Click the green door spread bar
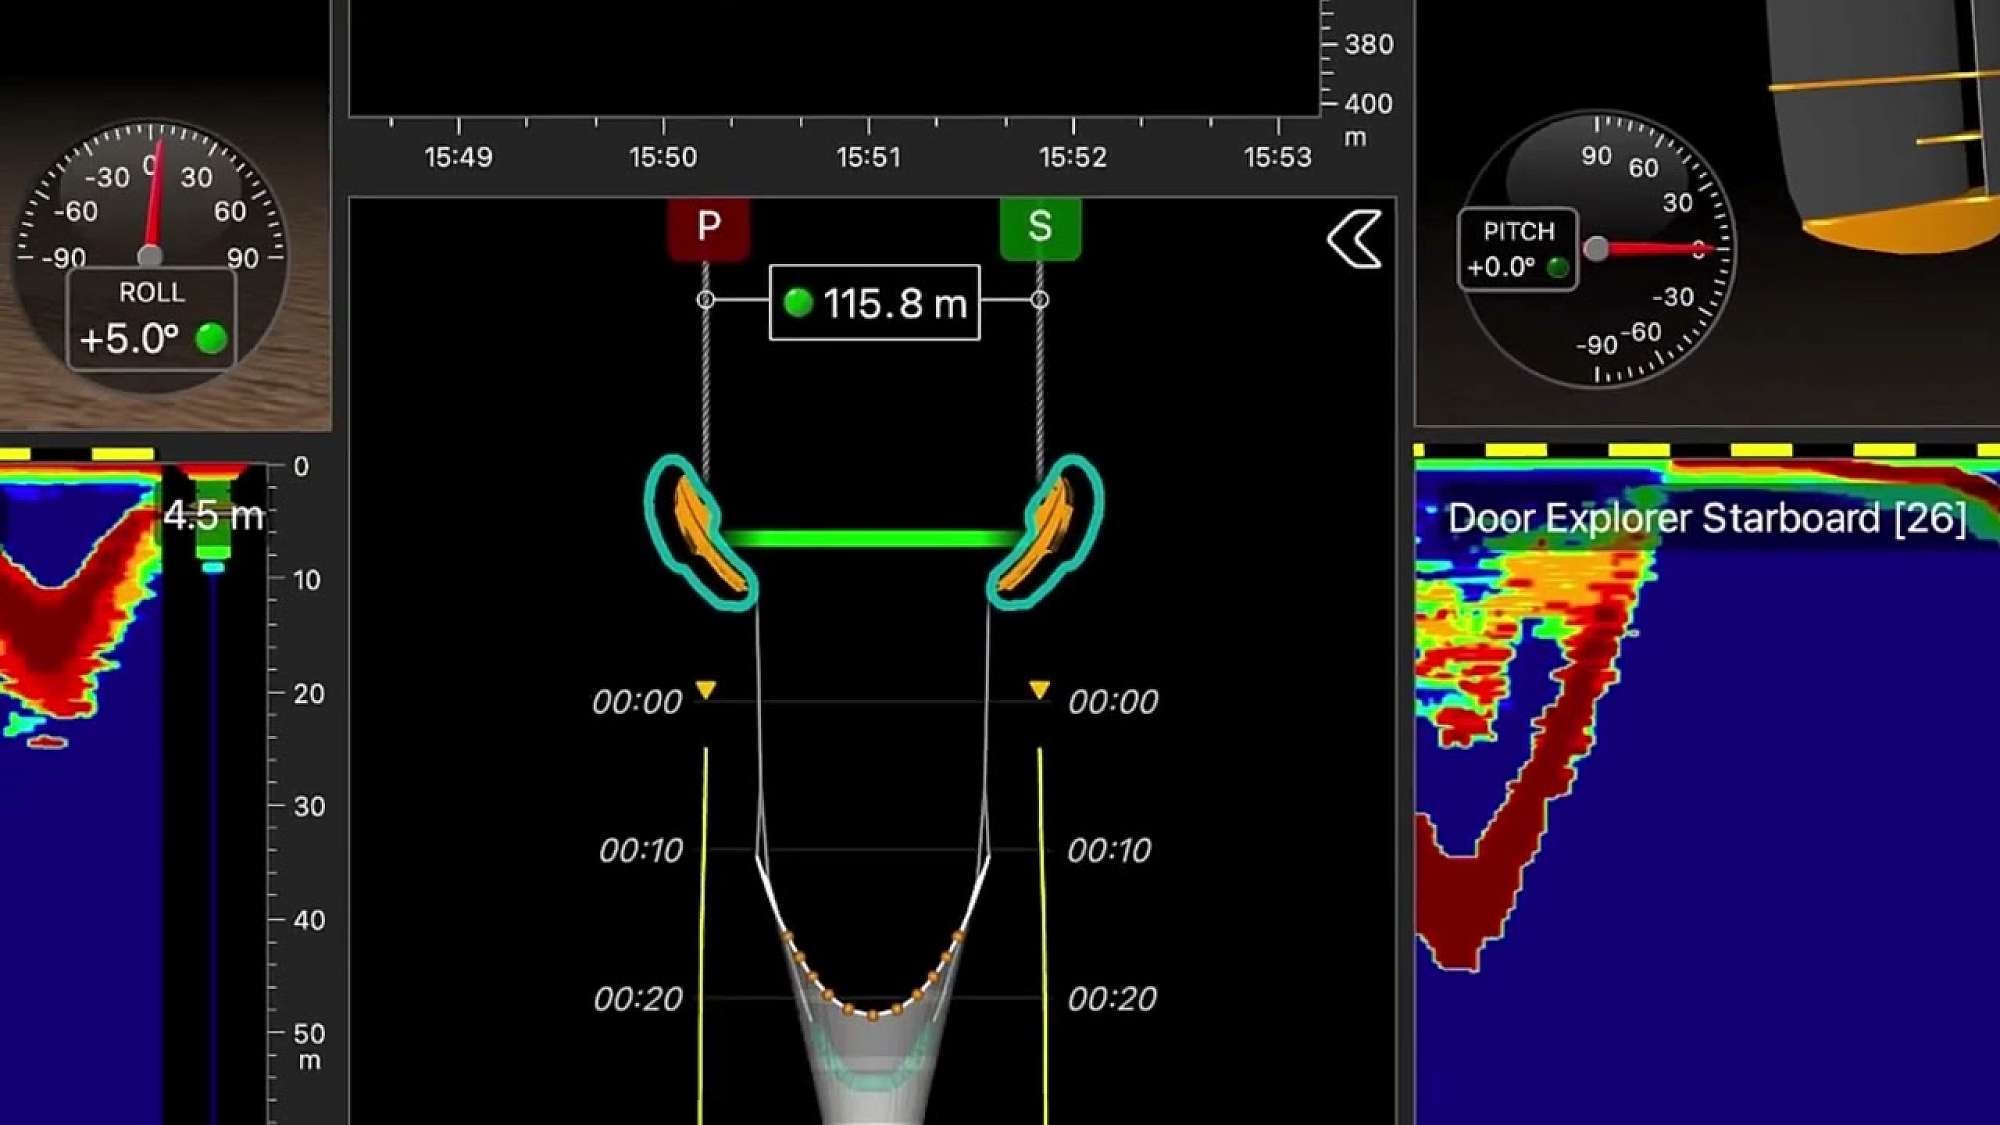The height and width of the screenshot is (1125, 2000). point(872,539)
